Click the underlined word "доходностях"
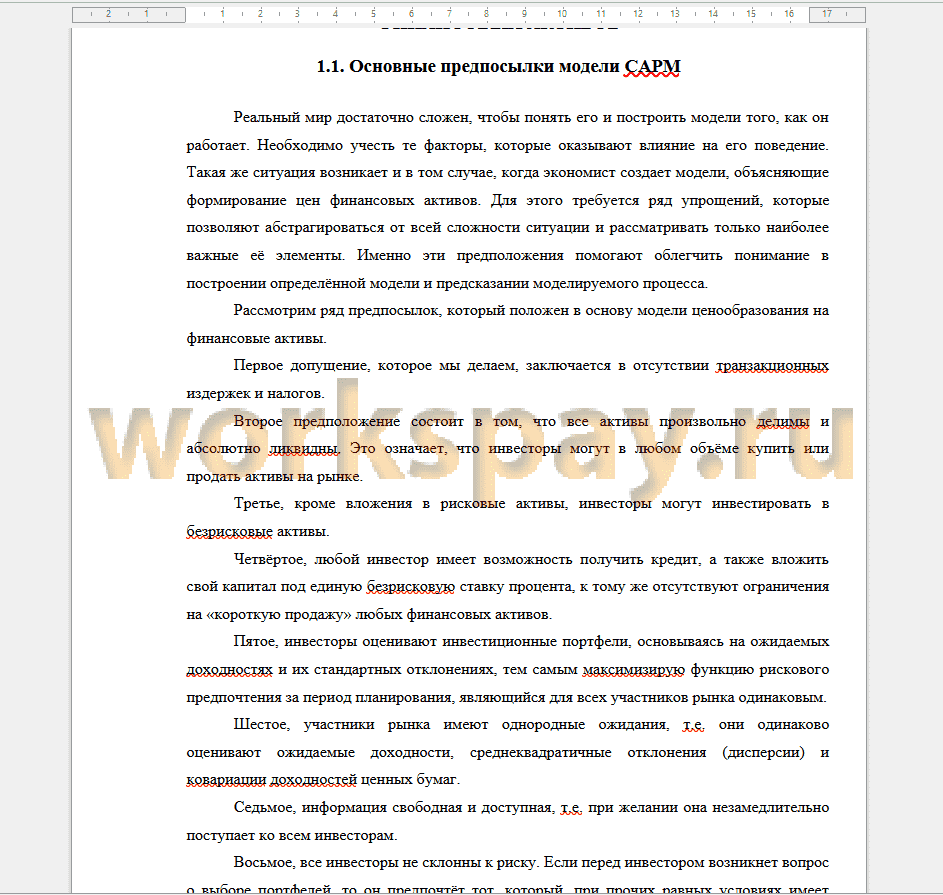 click(229, 669)
